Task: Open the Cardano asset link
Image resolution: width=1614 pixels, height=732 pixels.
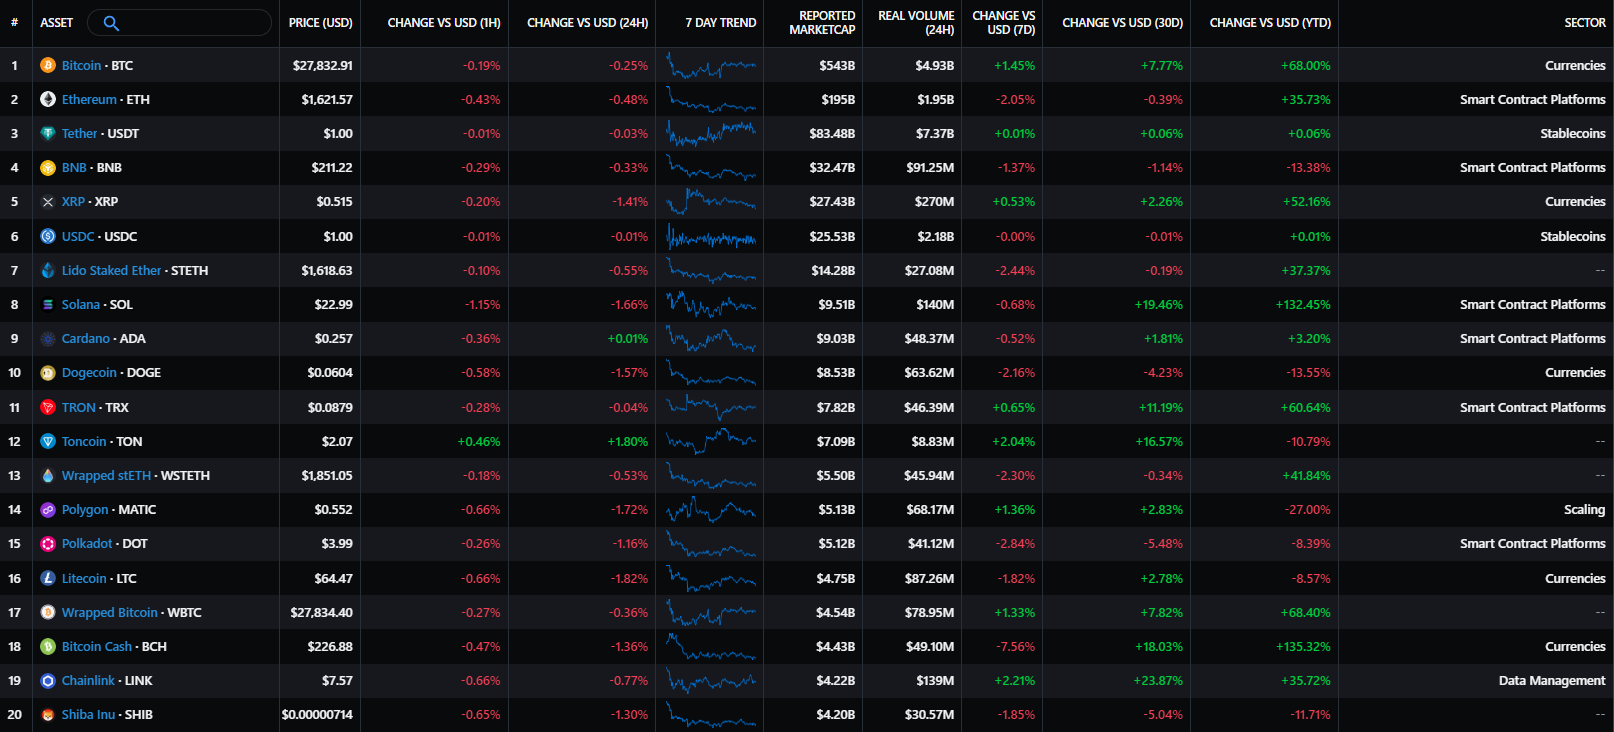Action: (85, 339)
